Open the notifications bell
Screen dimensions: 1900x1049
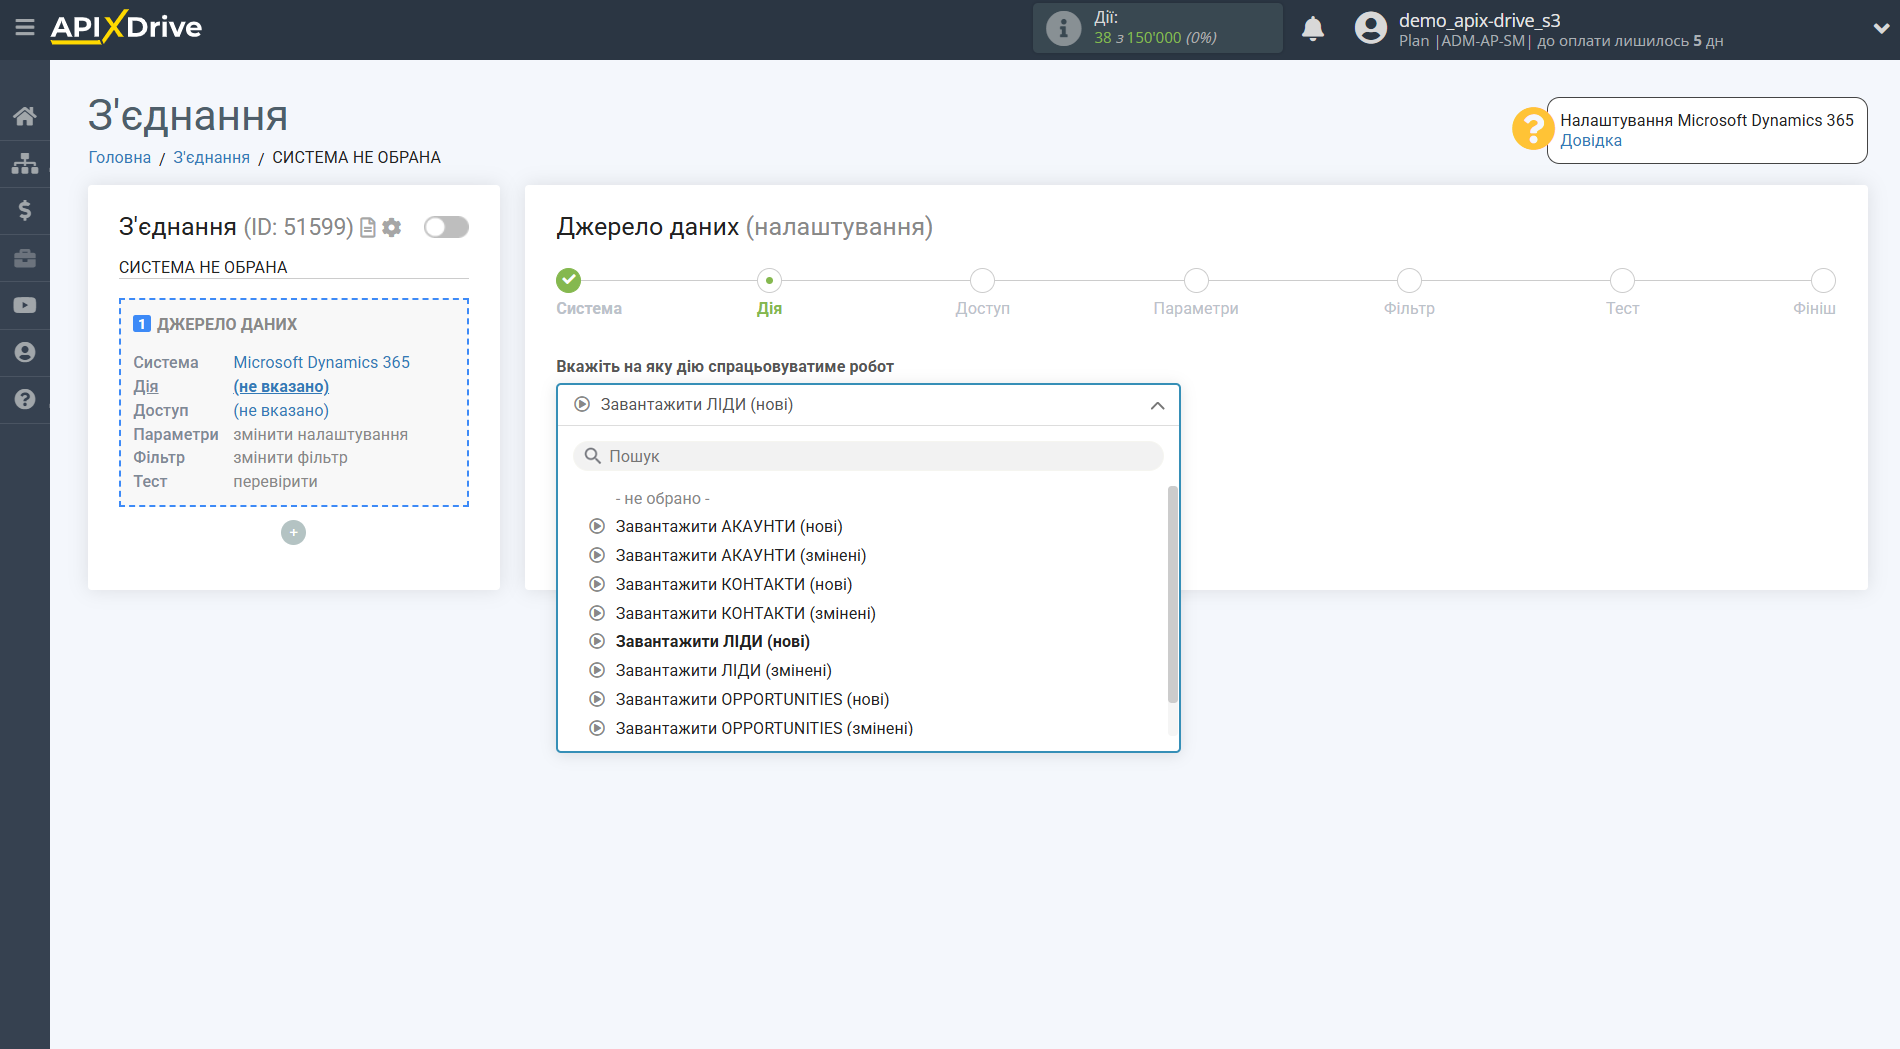1313,29
